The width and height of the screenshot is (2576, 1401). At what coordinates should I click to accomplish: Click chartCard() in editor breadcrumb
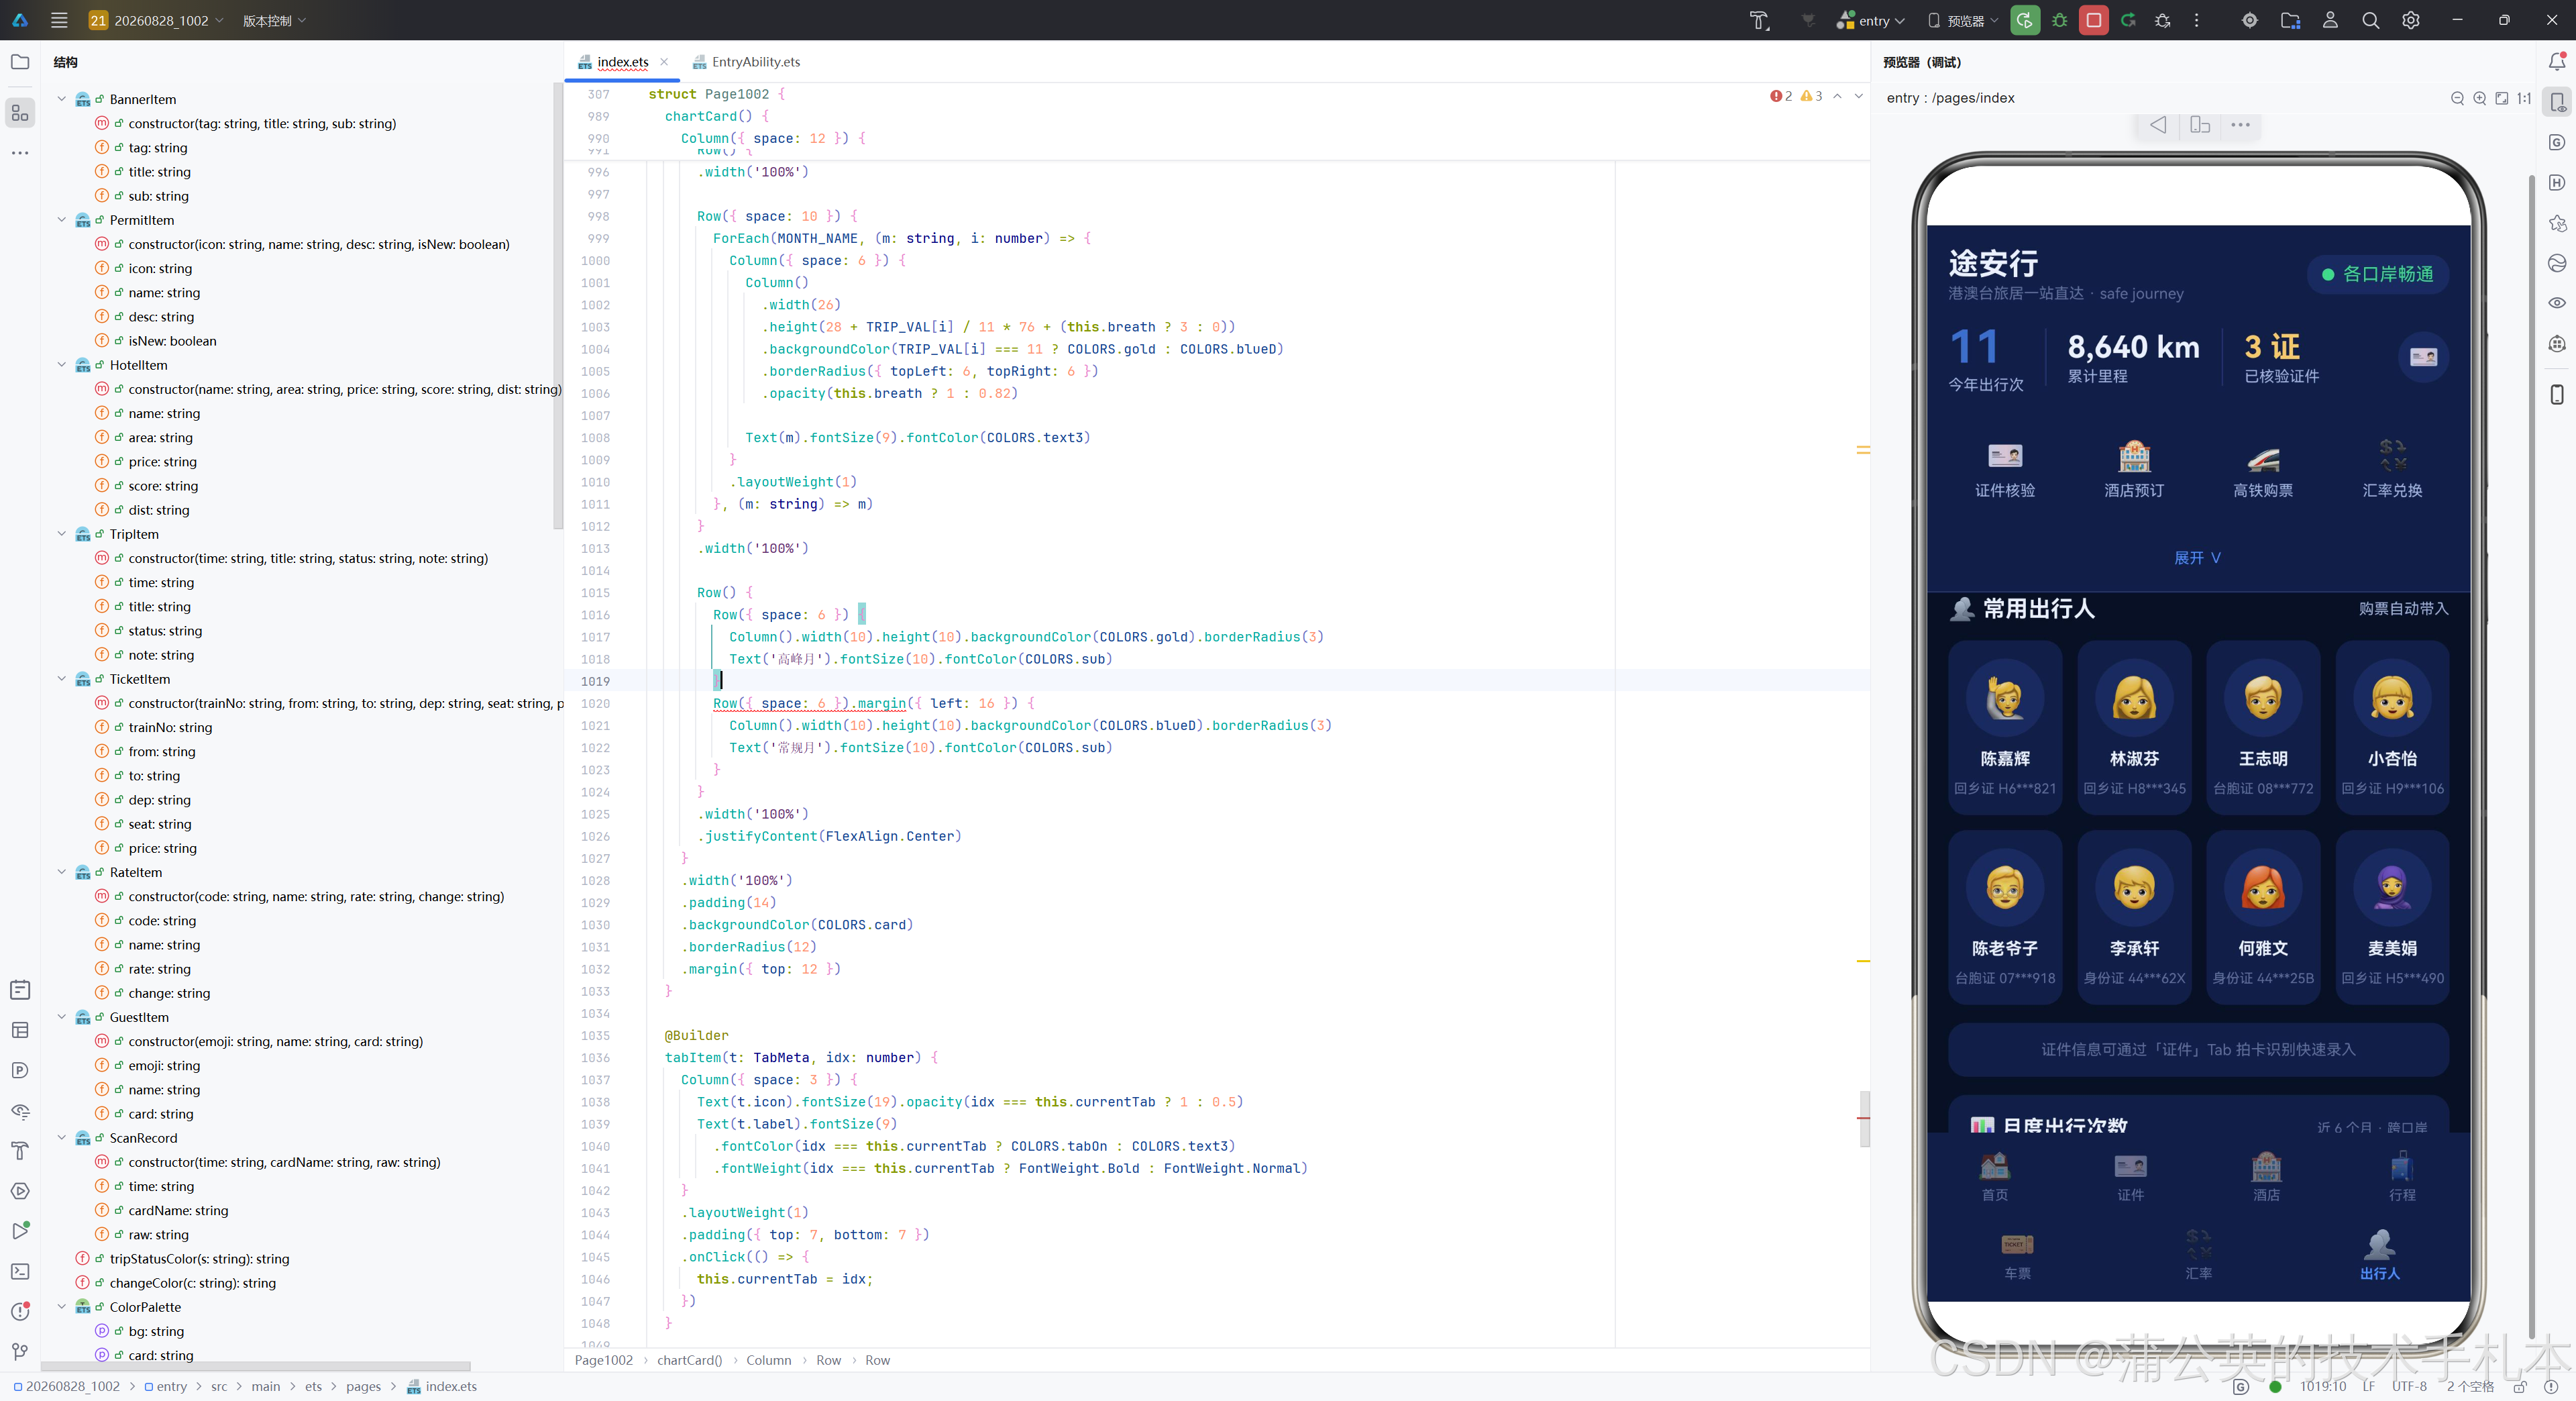[689, 1360]
